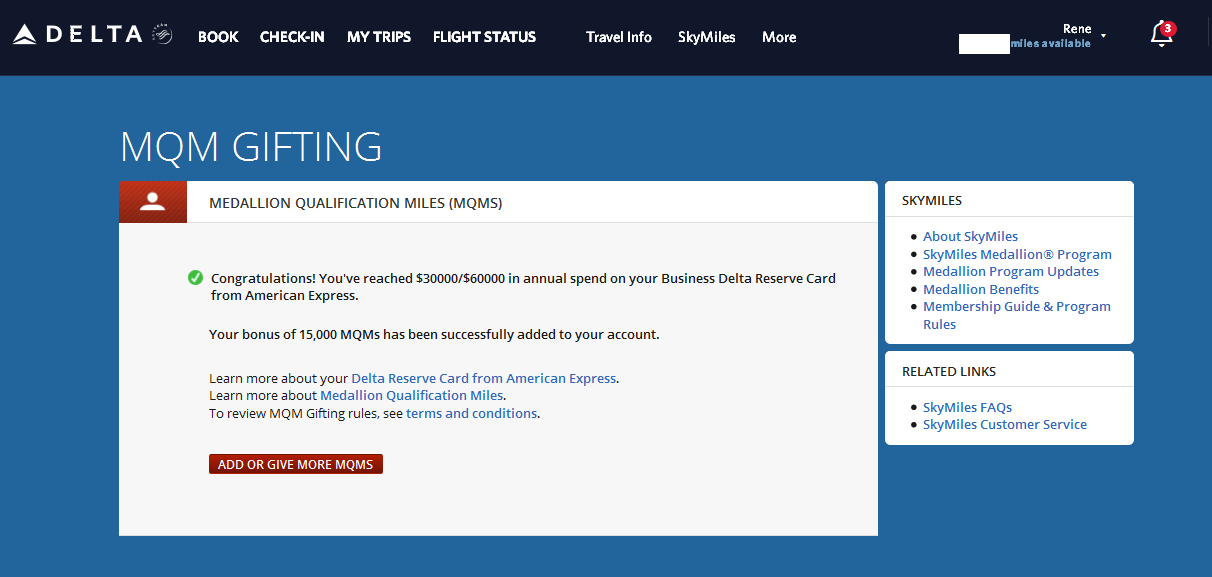Image resolution: width=1212 pixels, height=577 pixels.
Task: Open SkyMiles FAQs under Related Links
Action: point(966,407)
